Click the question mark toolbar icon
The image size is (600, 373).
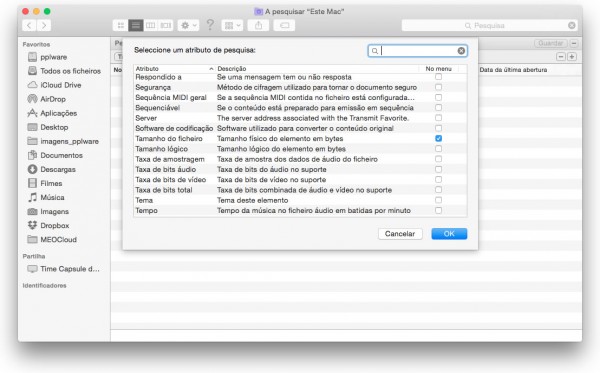(x=210, y=25)
